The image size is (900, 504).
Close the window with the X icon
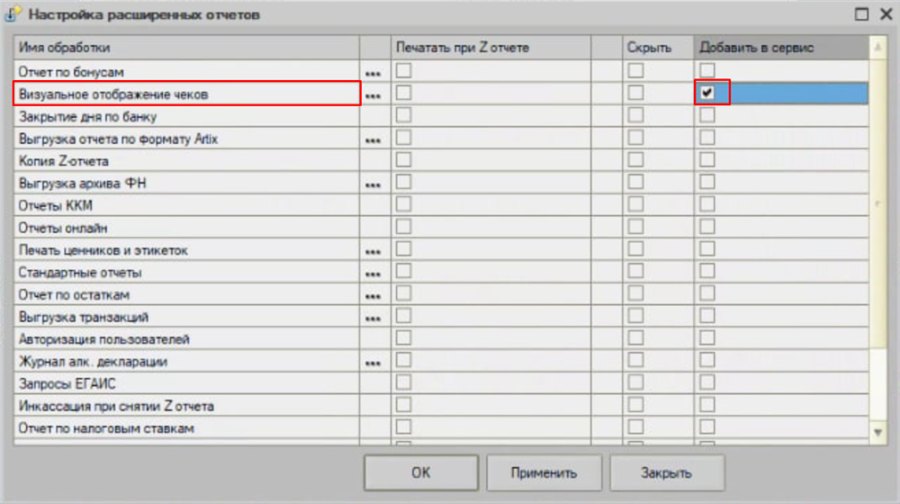886,14
